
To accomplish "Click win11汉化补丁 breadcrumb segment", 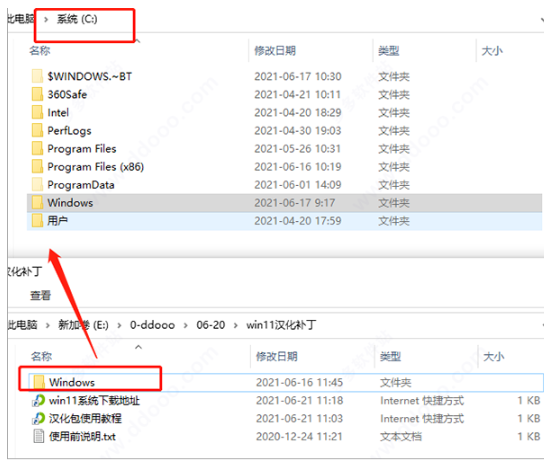I will pos(281,325).
